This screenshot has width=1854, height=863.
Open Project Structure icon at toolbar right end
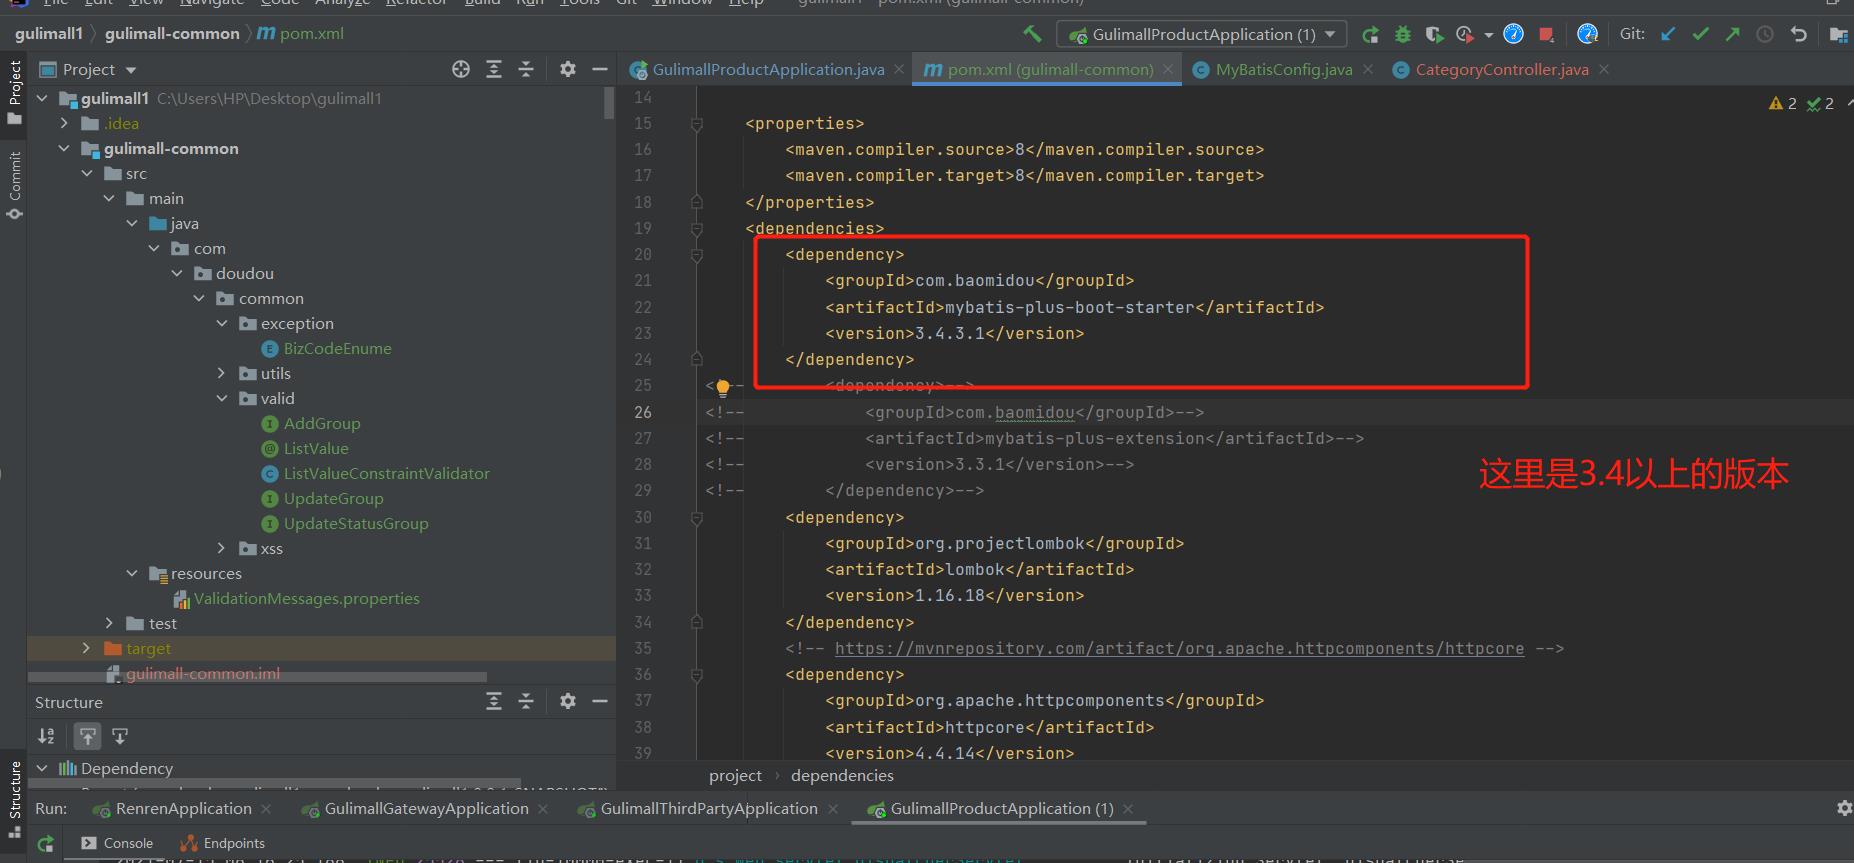pos(1838,34)
